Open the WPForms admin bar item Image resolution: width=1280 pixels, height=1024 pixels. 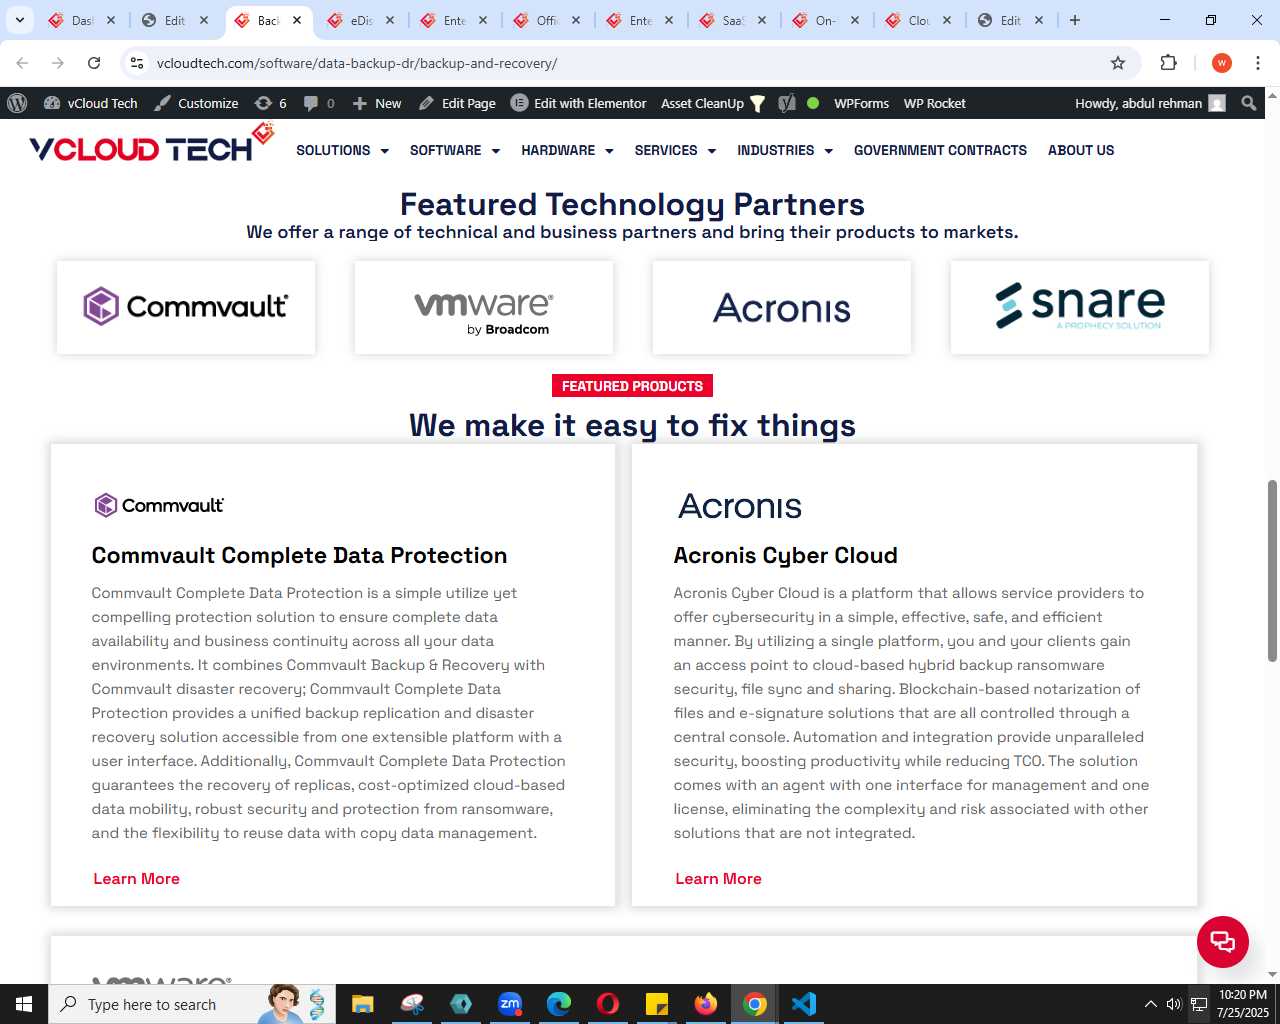tap(861, 103)
